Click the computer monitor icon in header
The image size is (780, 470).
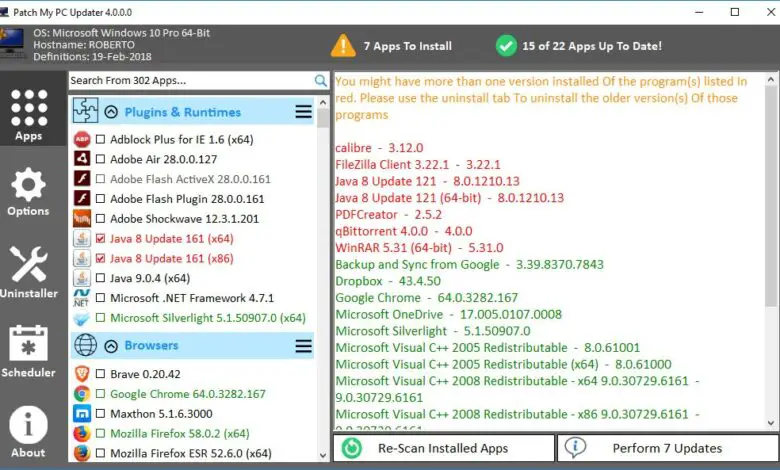pyautogui.click(x=12, y=43)
